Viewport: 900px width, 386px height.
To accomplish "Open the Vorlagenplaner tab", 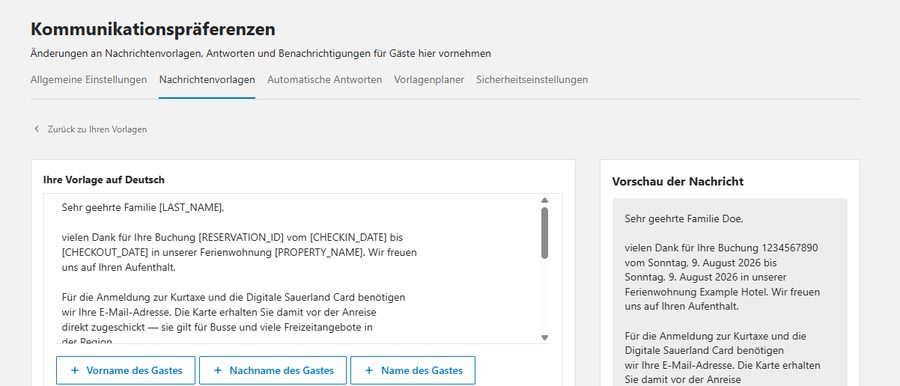I will pos(429,80).
